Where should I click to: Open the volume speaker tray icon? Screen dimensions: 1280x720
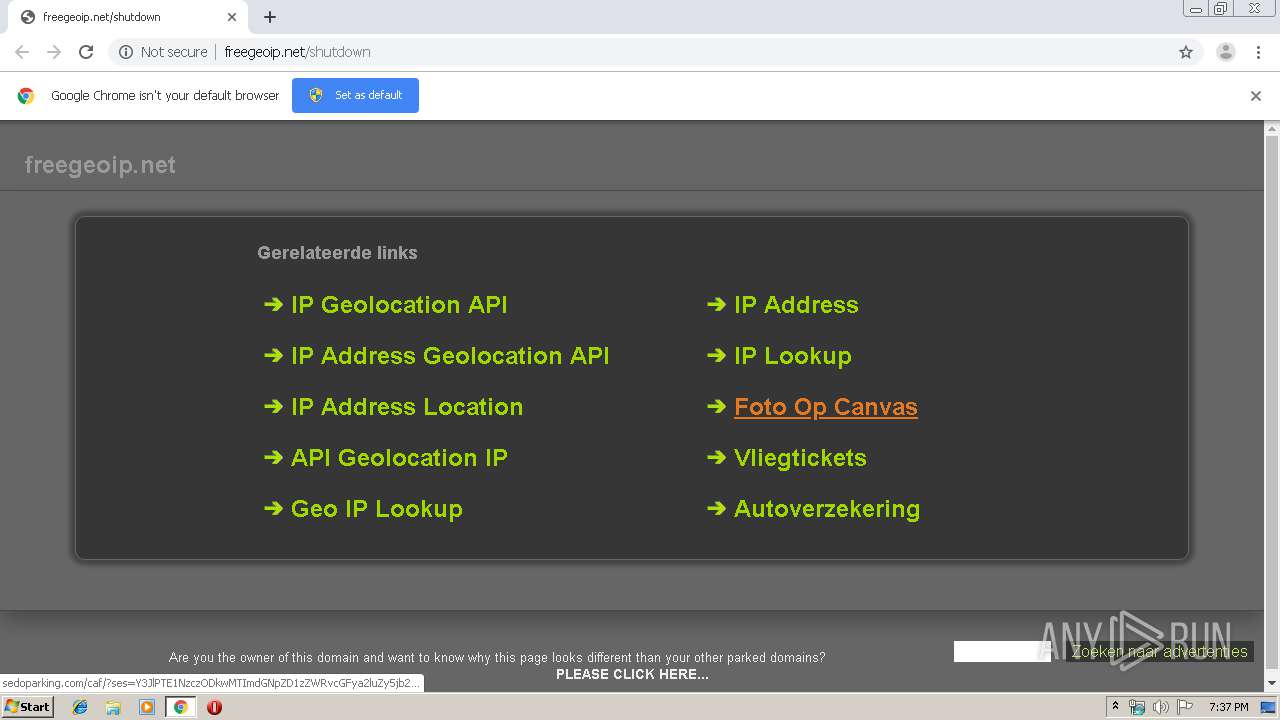pyautogui.click(x=1160, y=707)
